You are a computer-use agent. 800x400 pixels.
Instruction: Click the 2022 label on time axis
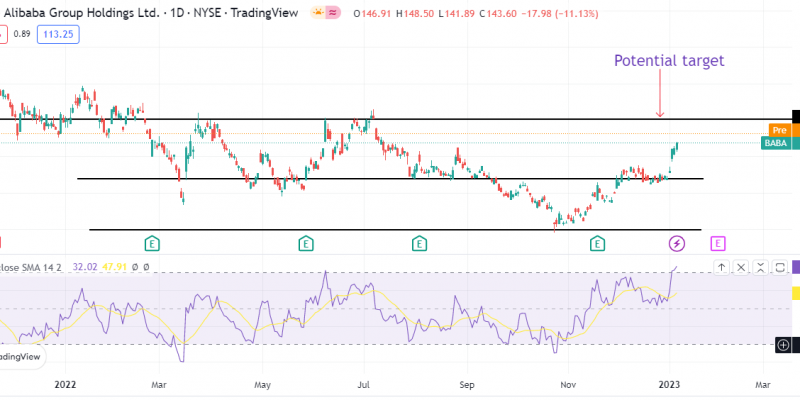(65, 384)
